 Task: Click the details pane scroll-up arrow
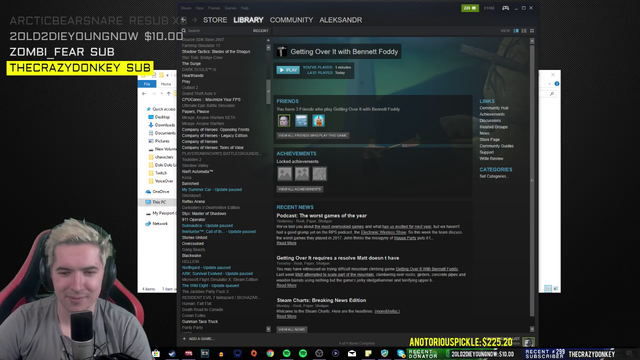coord(532,41)
